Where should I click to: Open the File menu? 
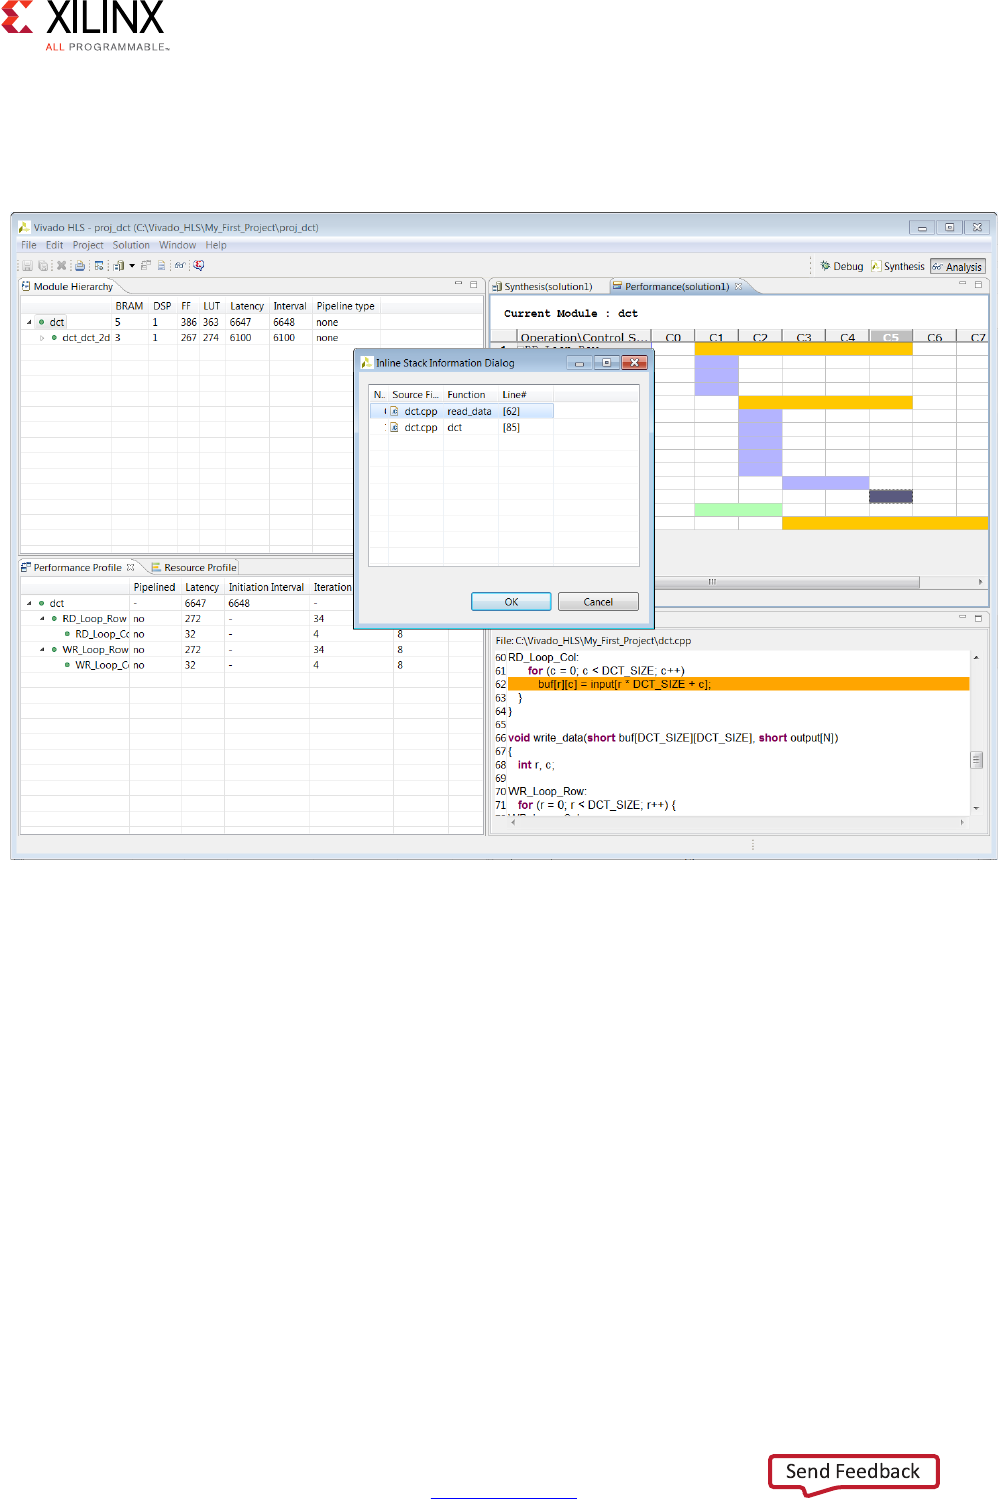(29, 245)
